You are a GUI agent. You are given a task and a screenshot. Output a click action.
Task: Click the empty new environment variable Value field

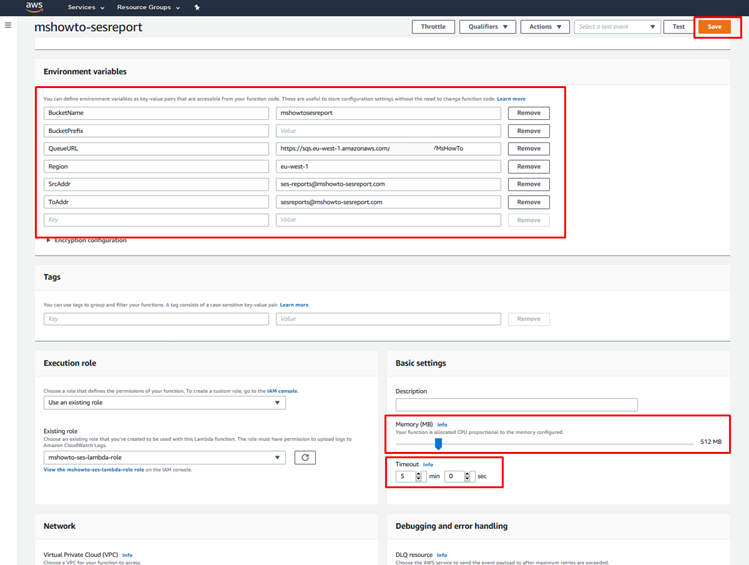388,220
